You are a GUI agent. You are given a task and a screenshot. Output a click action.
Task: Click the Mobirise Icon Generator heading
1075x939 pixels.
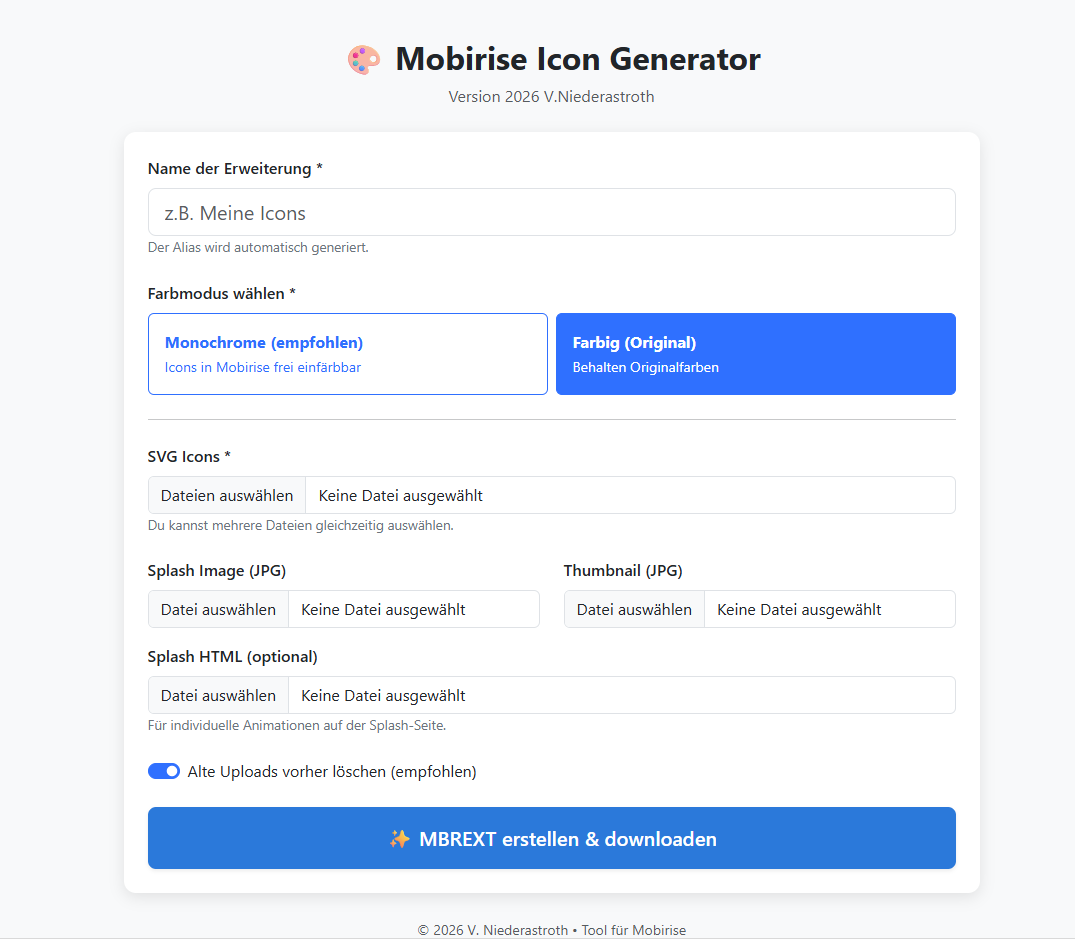point(578,59)
